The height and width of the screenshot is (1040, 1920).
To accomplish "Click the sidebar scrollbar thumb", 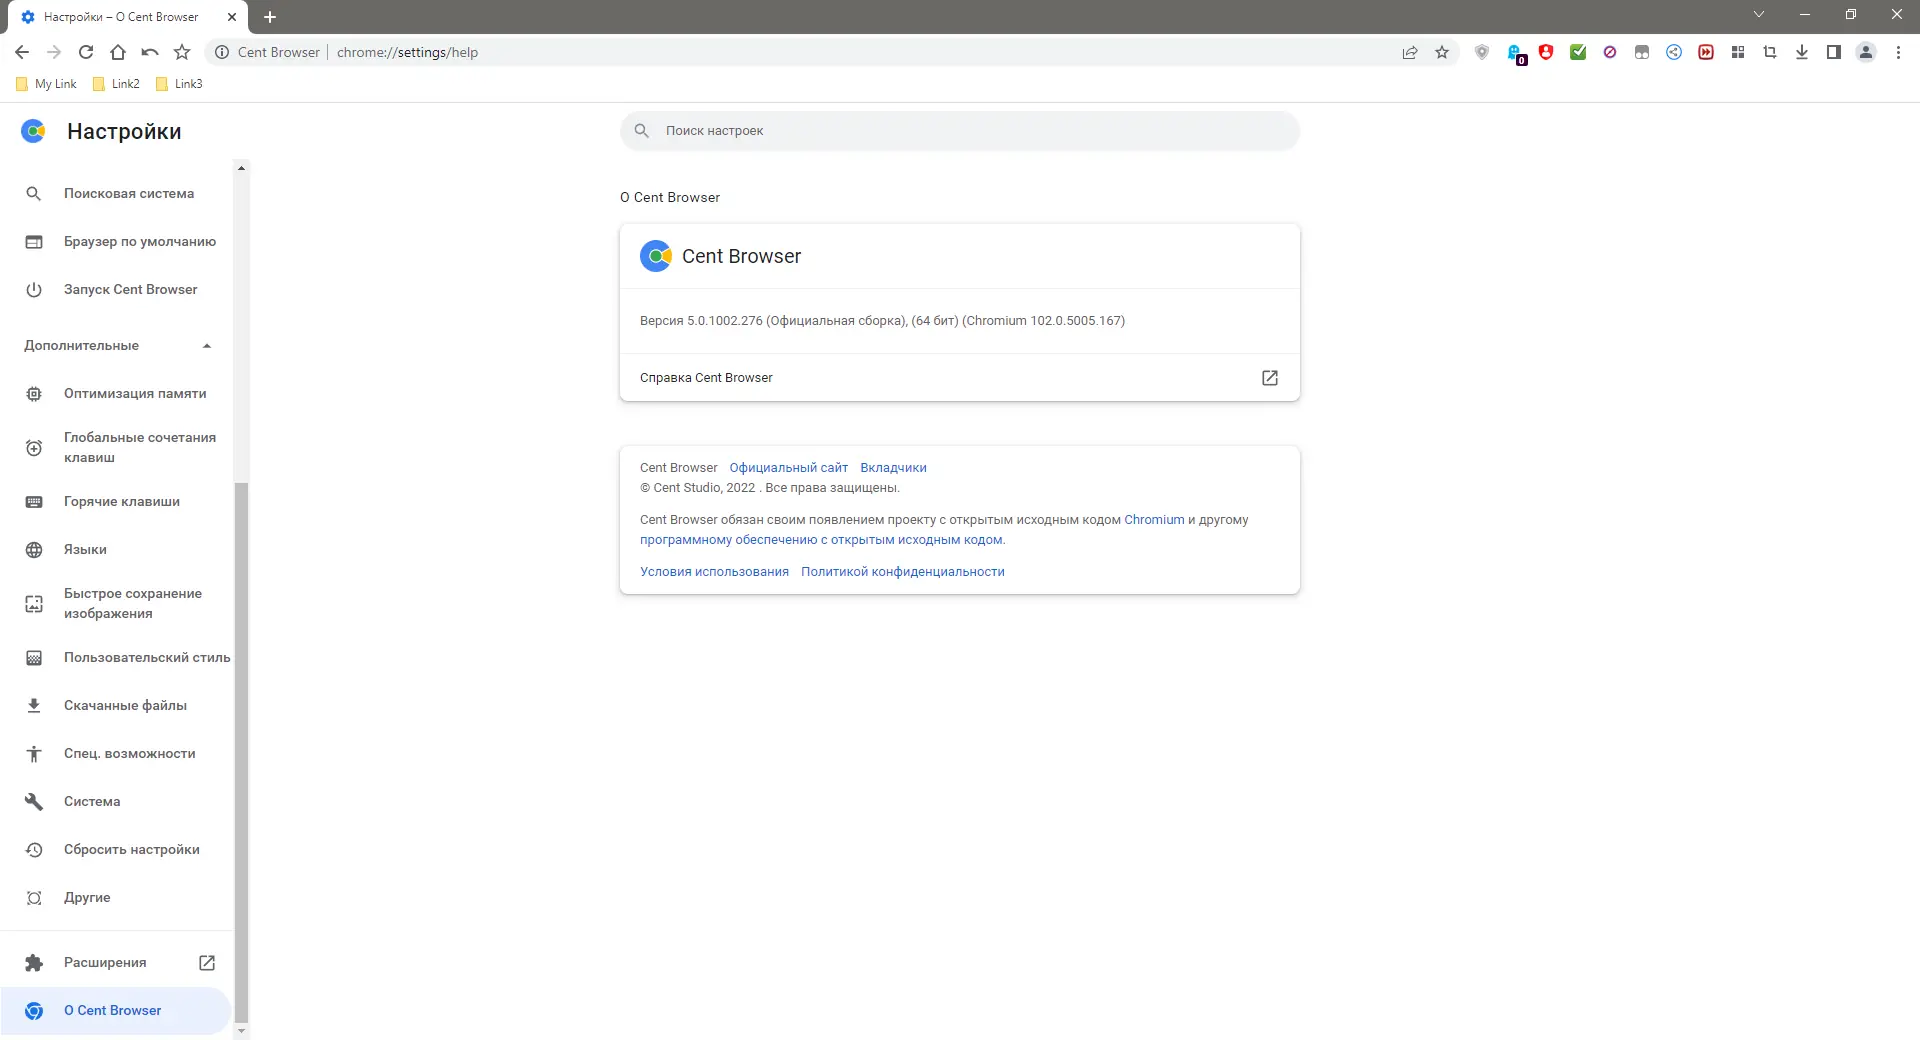I will (x=241, y=752).
